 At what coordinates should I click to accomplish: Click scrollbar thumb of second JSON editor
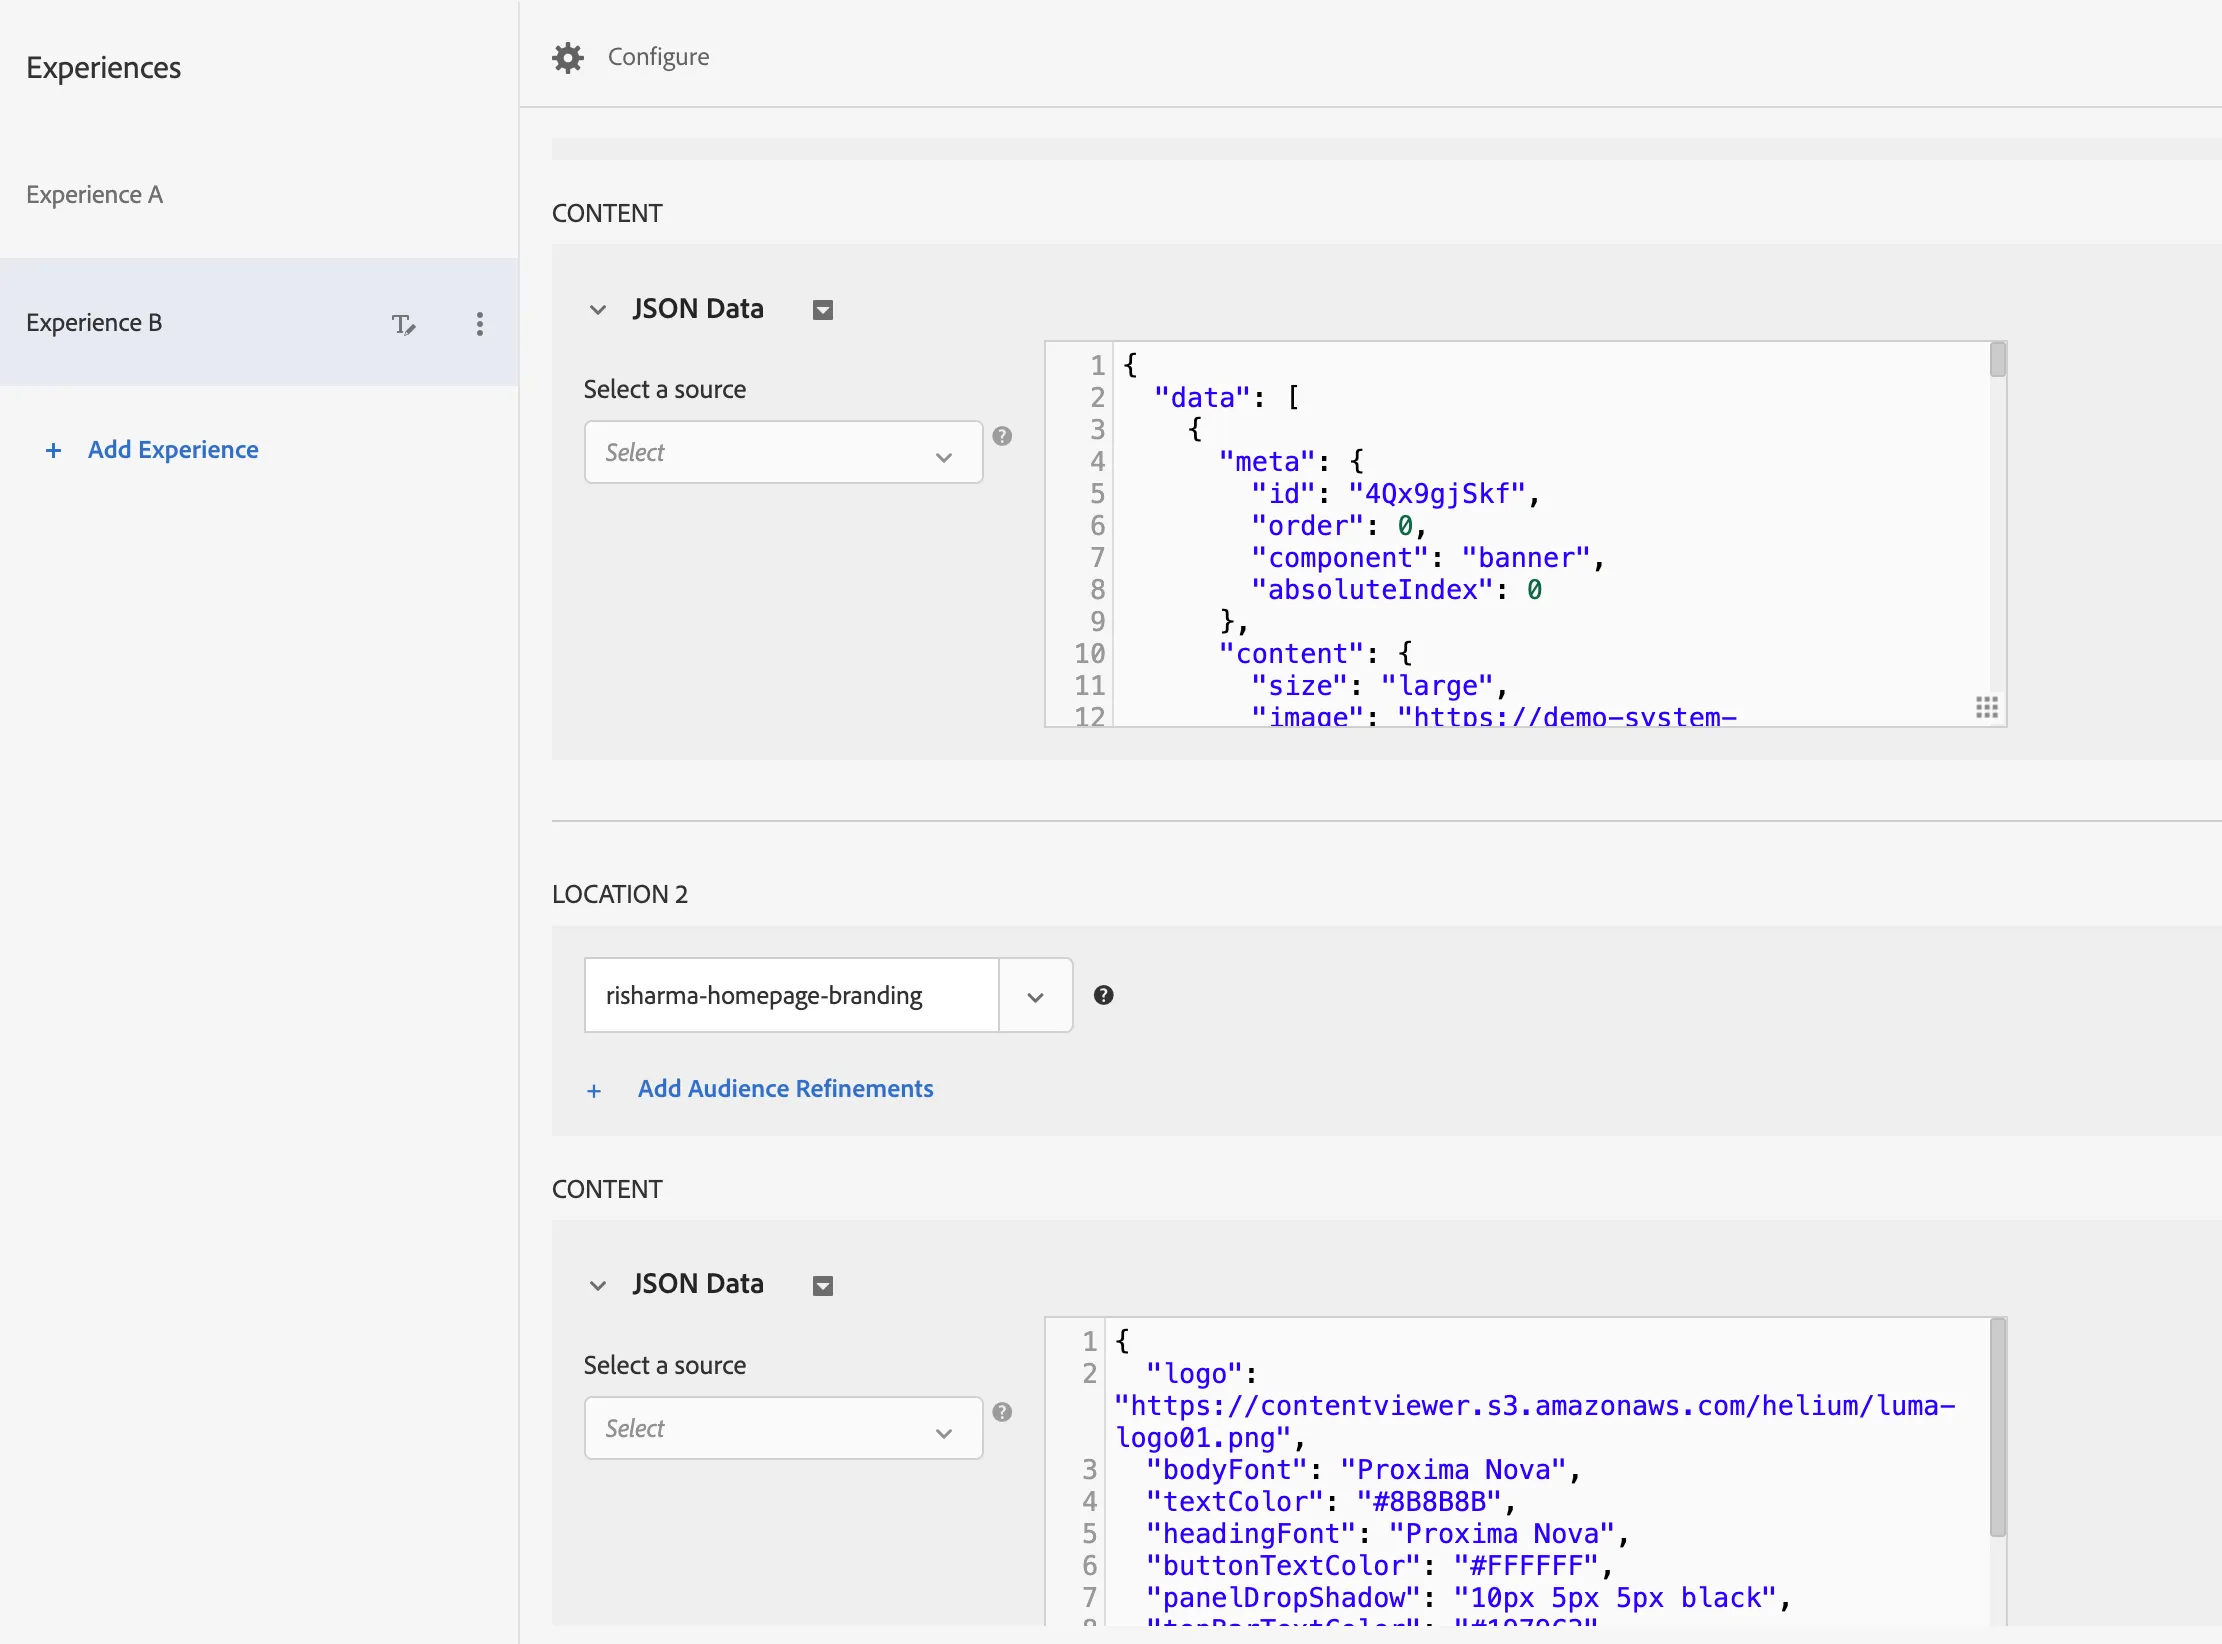(1998, 1427)
